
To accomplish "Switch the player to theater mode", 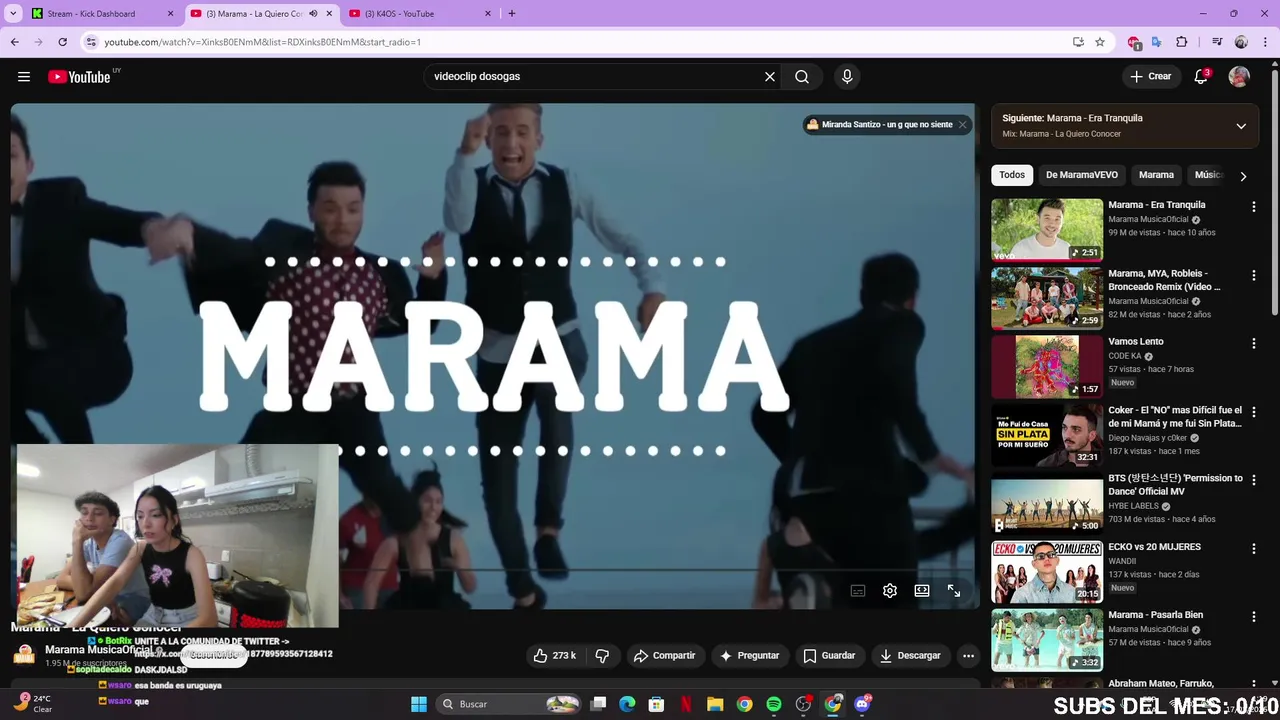I will coord(922,591).
